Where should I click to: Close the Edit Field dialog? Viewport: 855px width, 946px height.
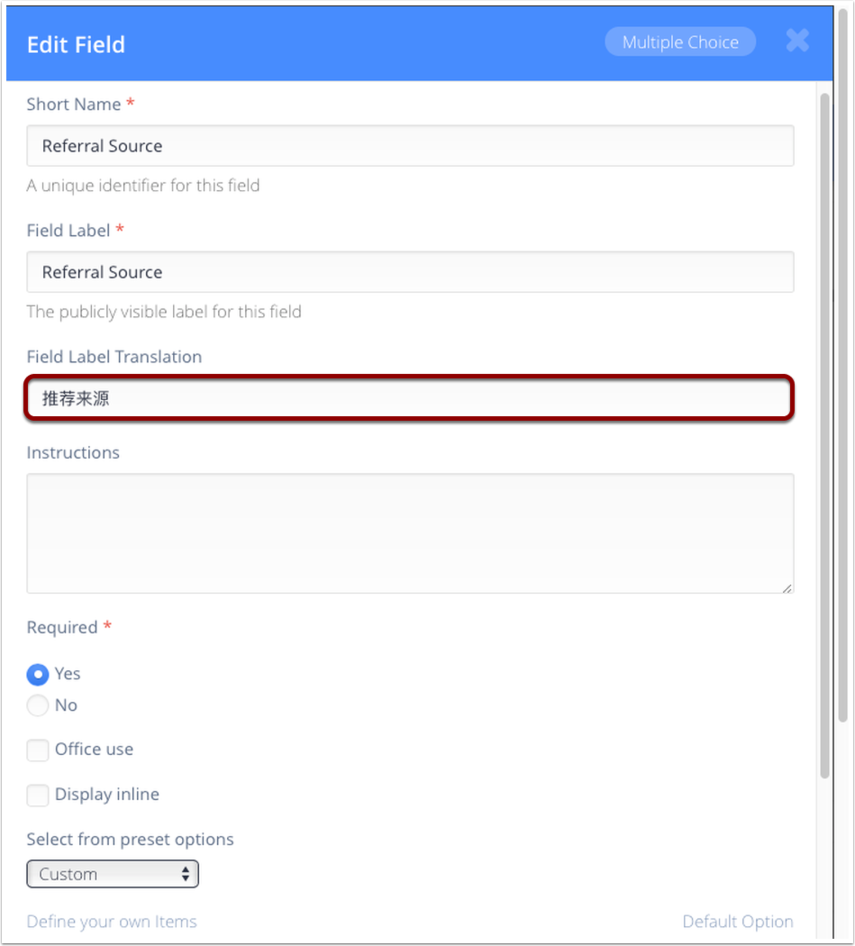(797, 41)
